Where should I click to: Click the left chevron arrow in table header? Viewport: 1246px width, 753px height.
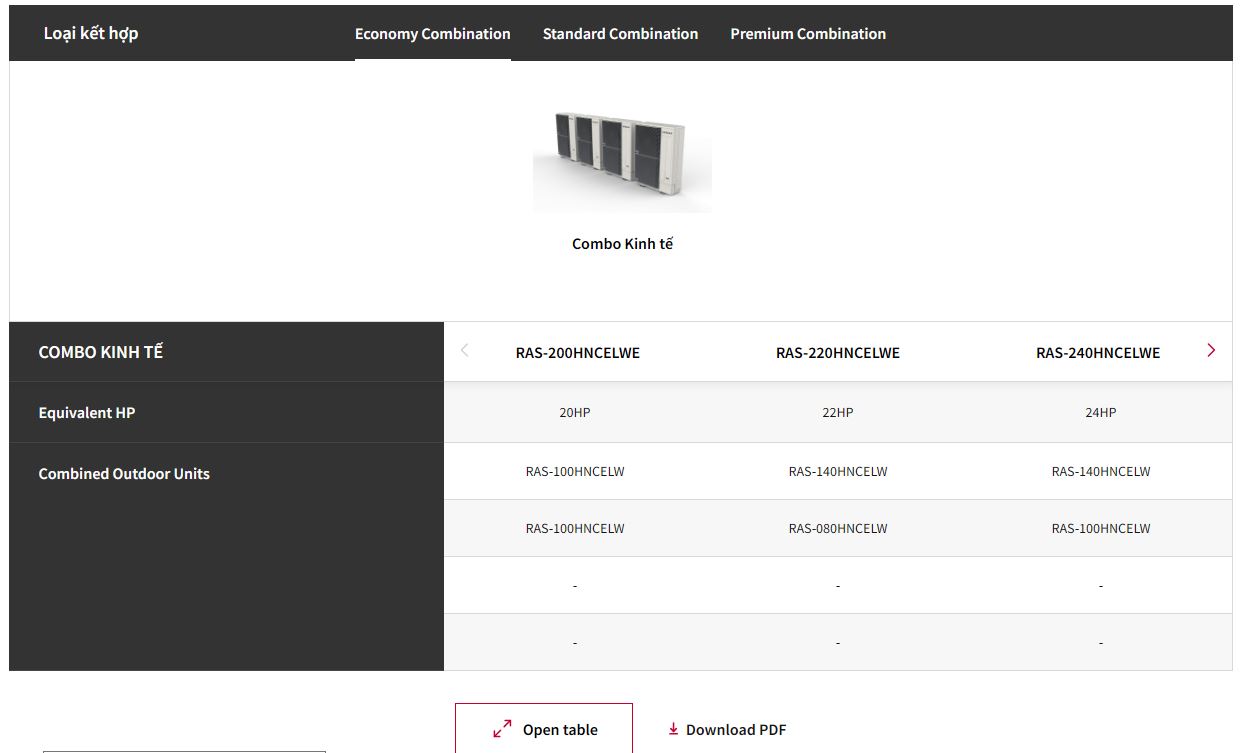[464, 350]
